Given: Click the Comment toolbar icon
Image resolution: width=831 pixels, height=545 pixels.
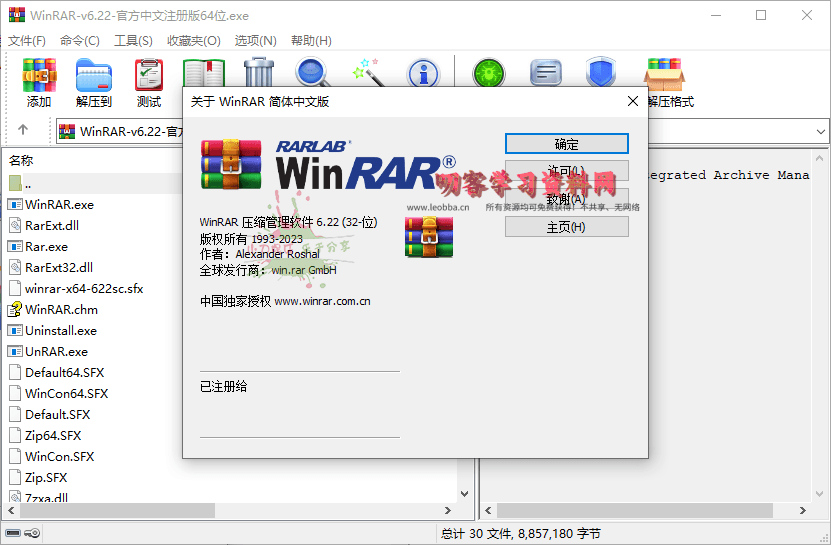Looking at the screenshot, I should click(x=546, y=73).
